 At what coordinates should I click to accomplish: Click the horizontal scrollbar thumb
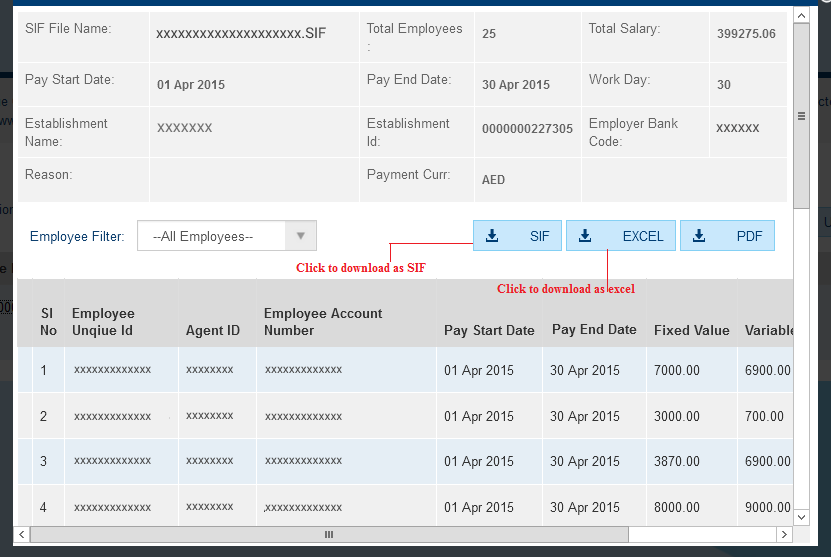tap(328, 535)
